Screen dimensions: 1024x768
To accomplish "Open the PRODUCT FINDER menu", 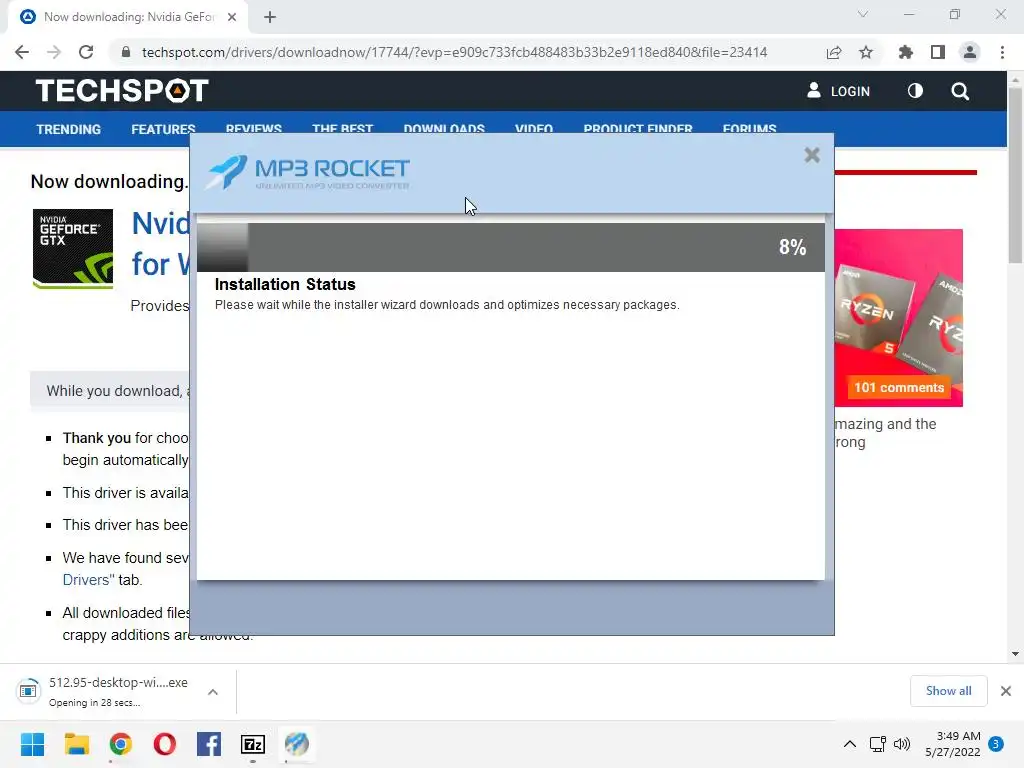I will pos(638,128).
